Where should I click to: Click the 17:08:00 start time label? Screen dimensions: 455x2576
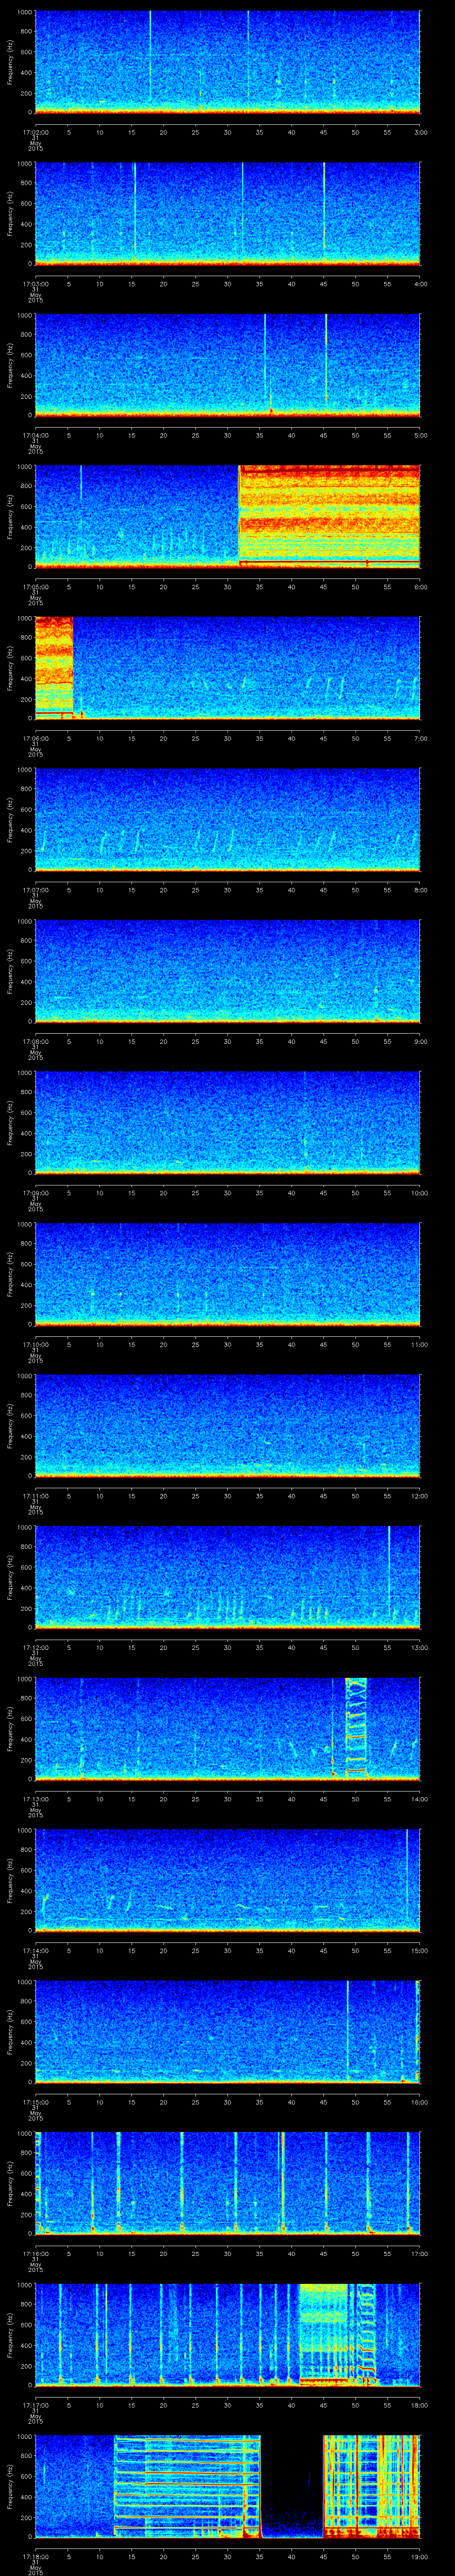35,1041
